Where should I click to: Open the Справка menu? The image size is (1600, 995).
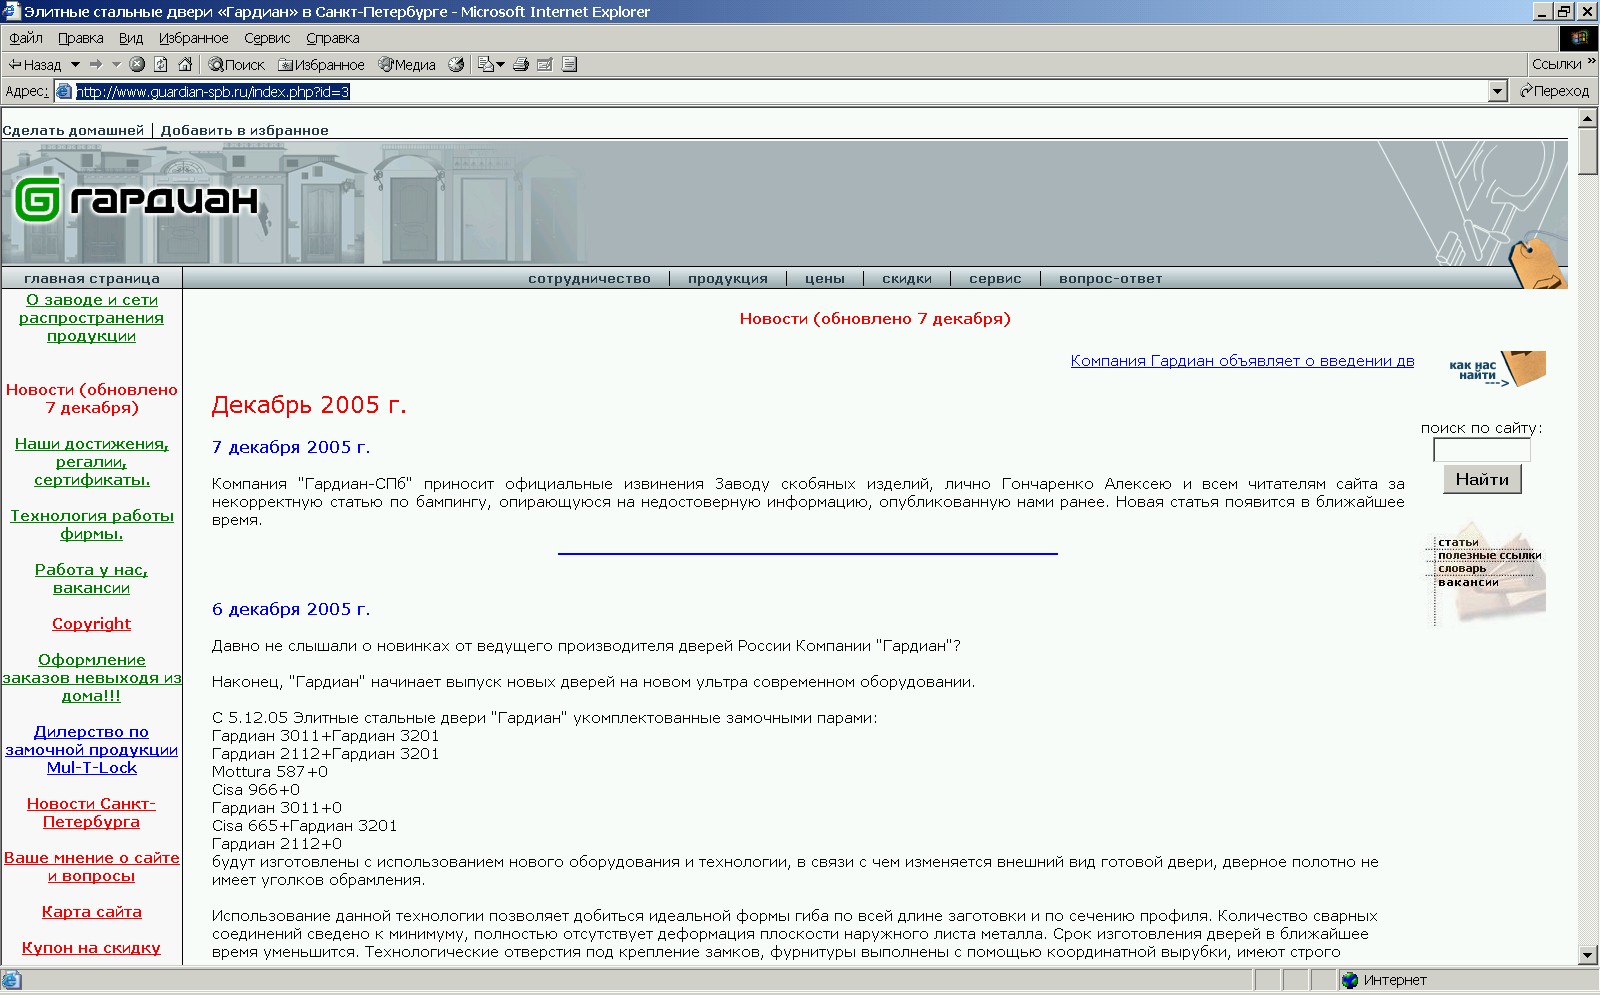pos(332,38)
